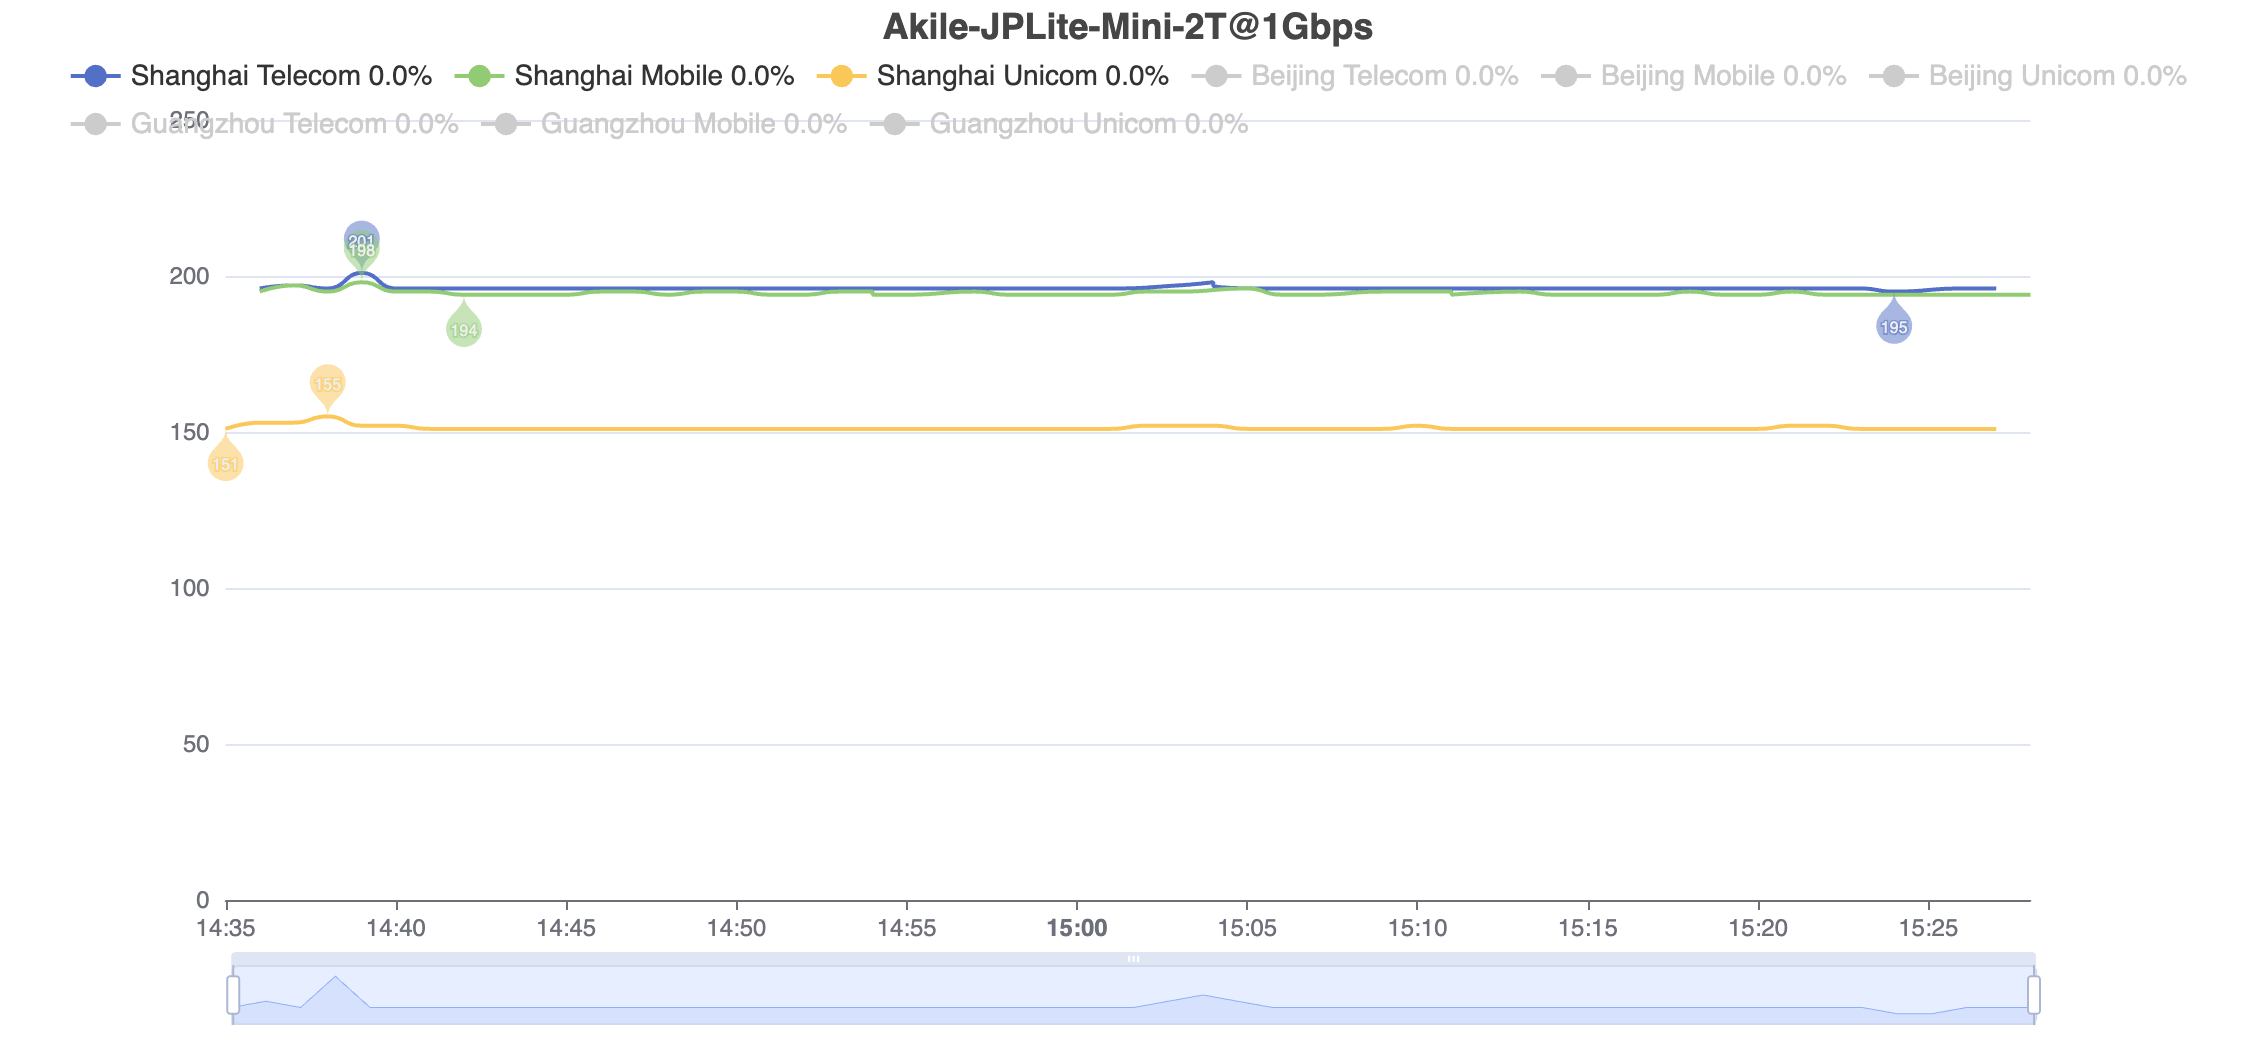Click the green 194 minimum marker pin
The image size is (2256, 1040).
[x=463, y=326]
